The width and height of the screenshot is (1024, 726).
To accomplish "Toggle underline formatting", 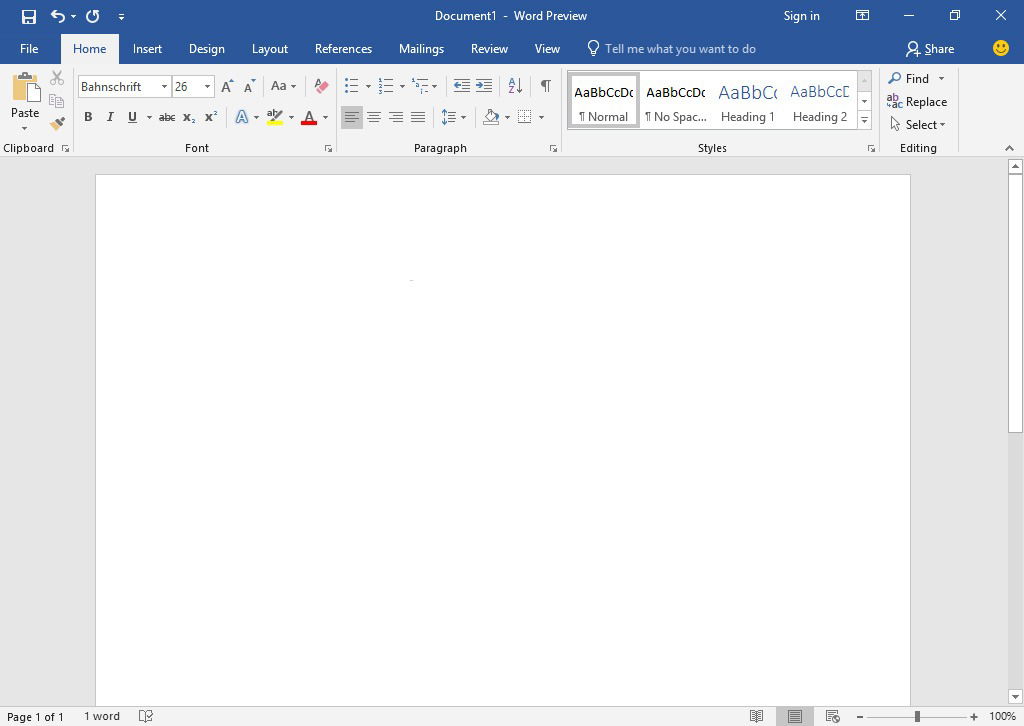I will coord(133,117).
